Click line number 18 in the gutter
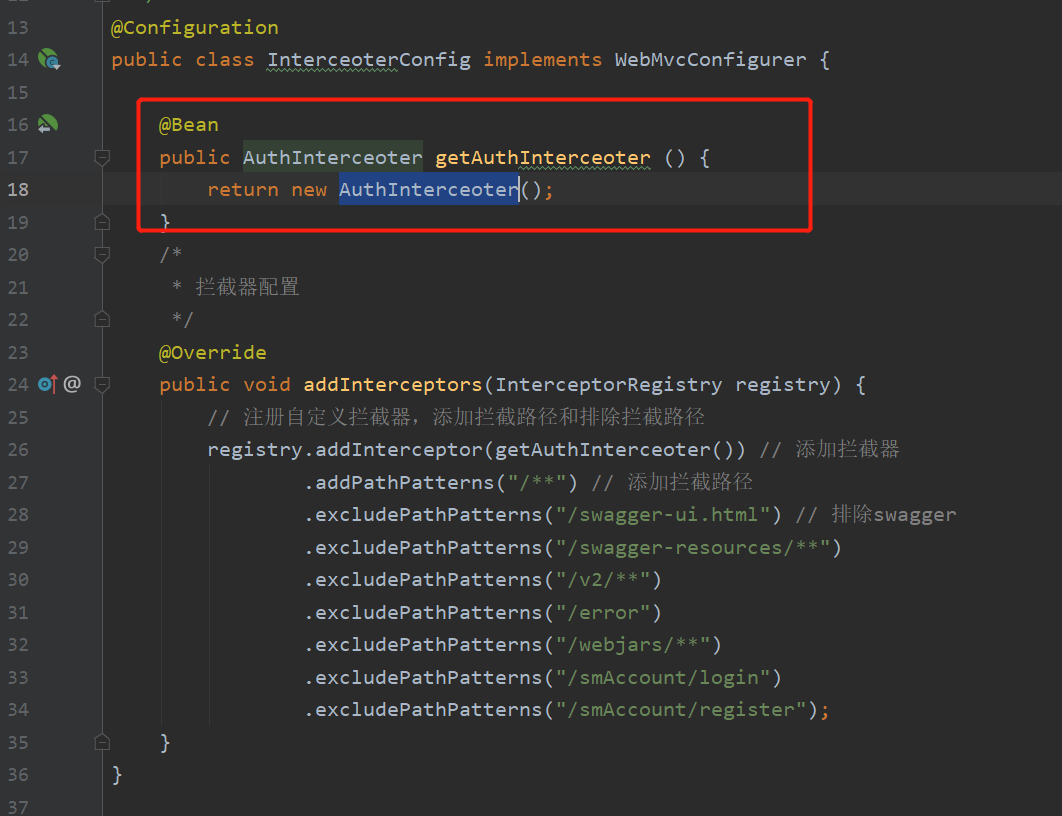The width and height of the screenshot is (1062, 816). [x=18, y=190]
